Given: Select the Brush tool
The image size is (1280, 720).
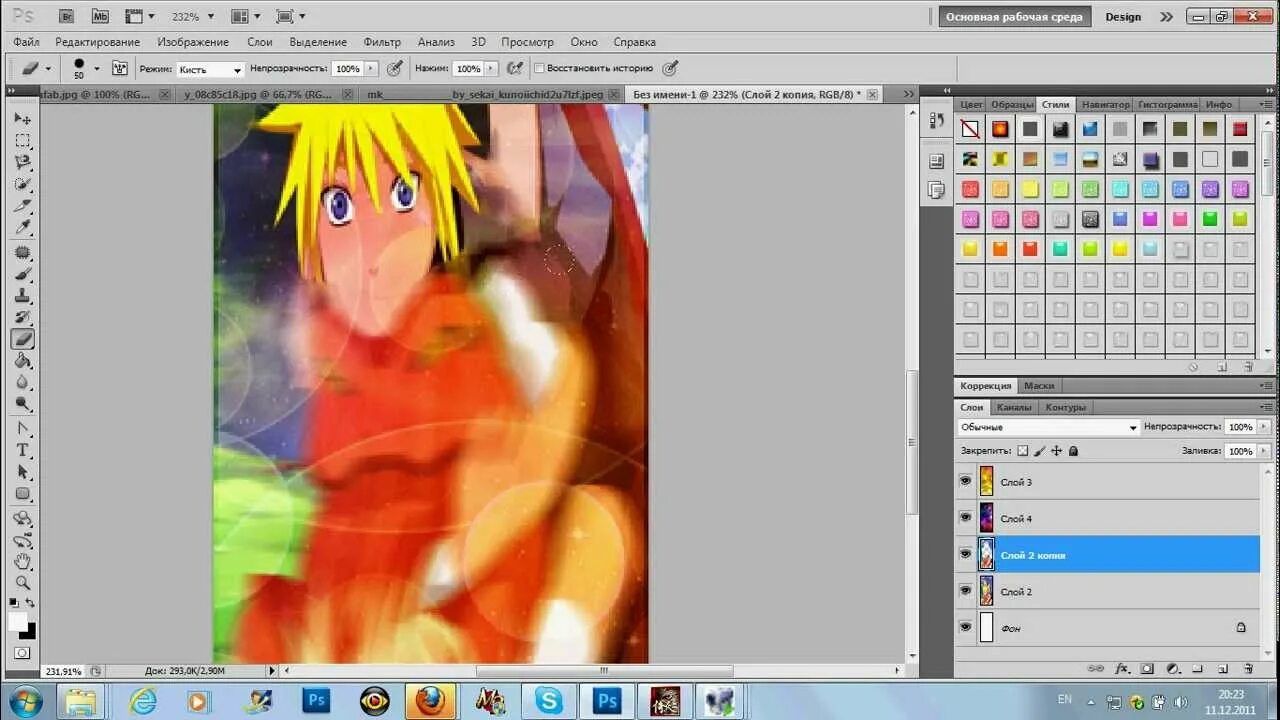Looking at the screenshot, I should pyautogui.click(x=22, y=275).
